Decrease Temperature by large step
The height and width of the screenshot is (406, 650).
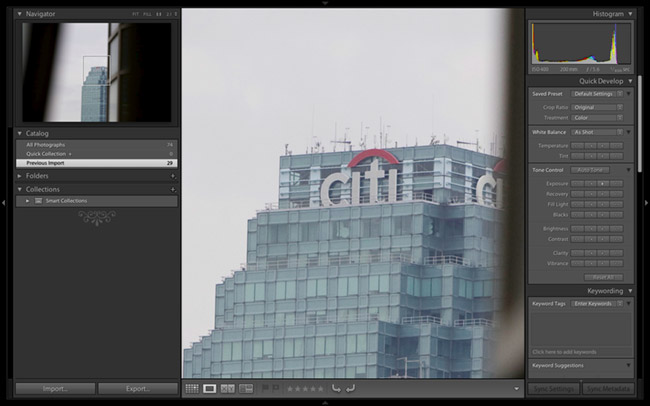coord(577,146)
